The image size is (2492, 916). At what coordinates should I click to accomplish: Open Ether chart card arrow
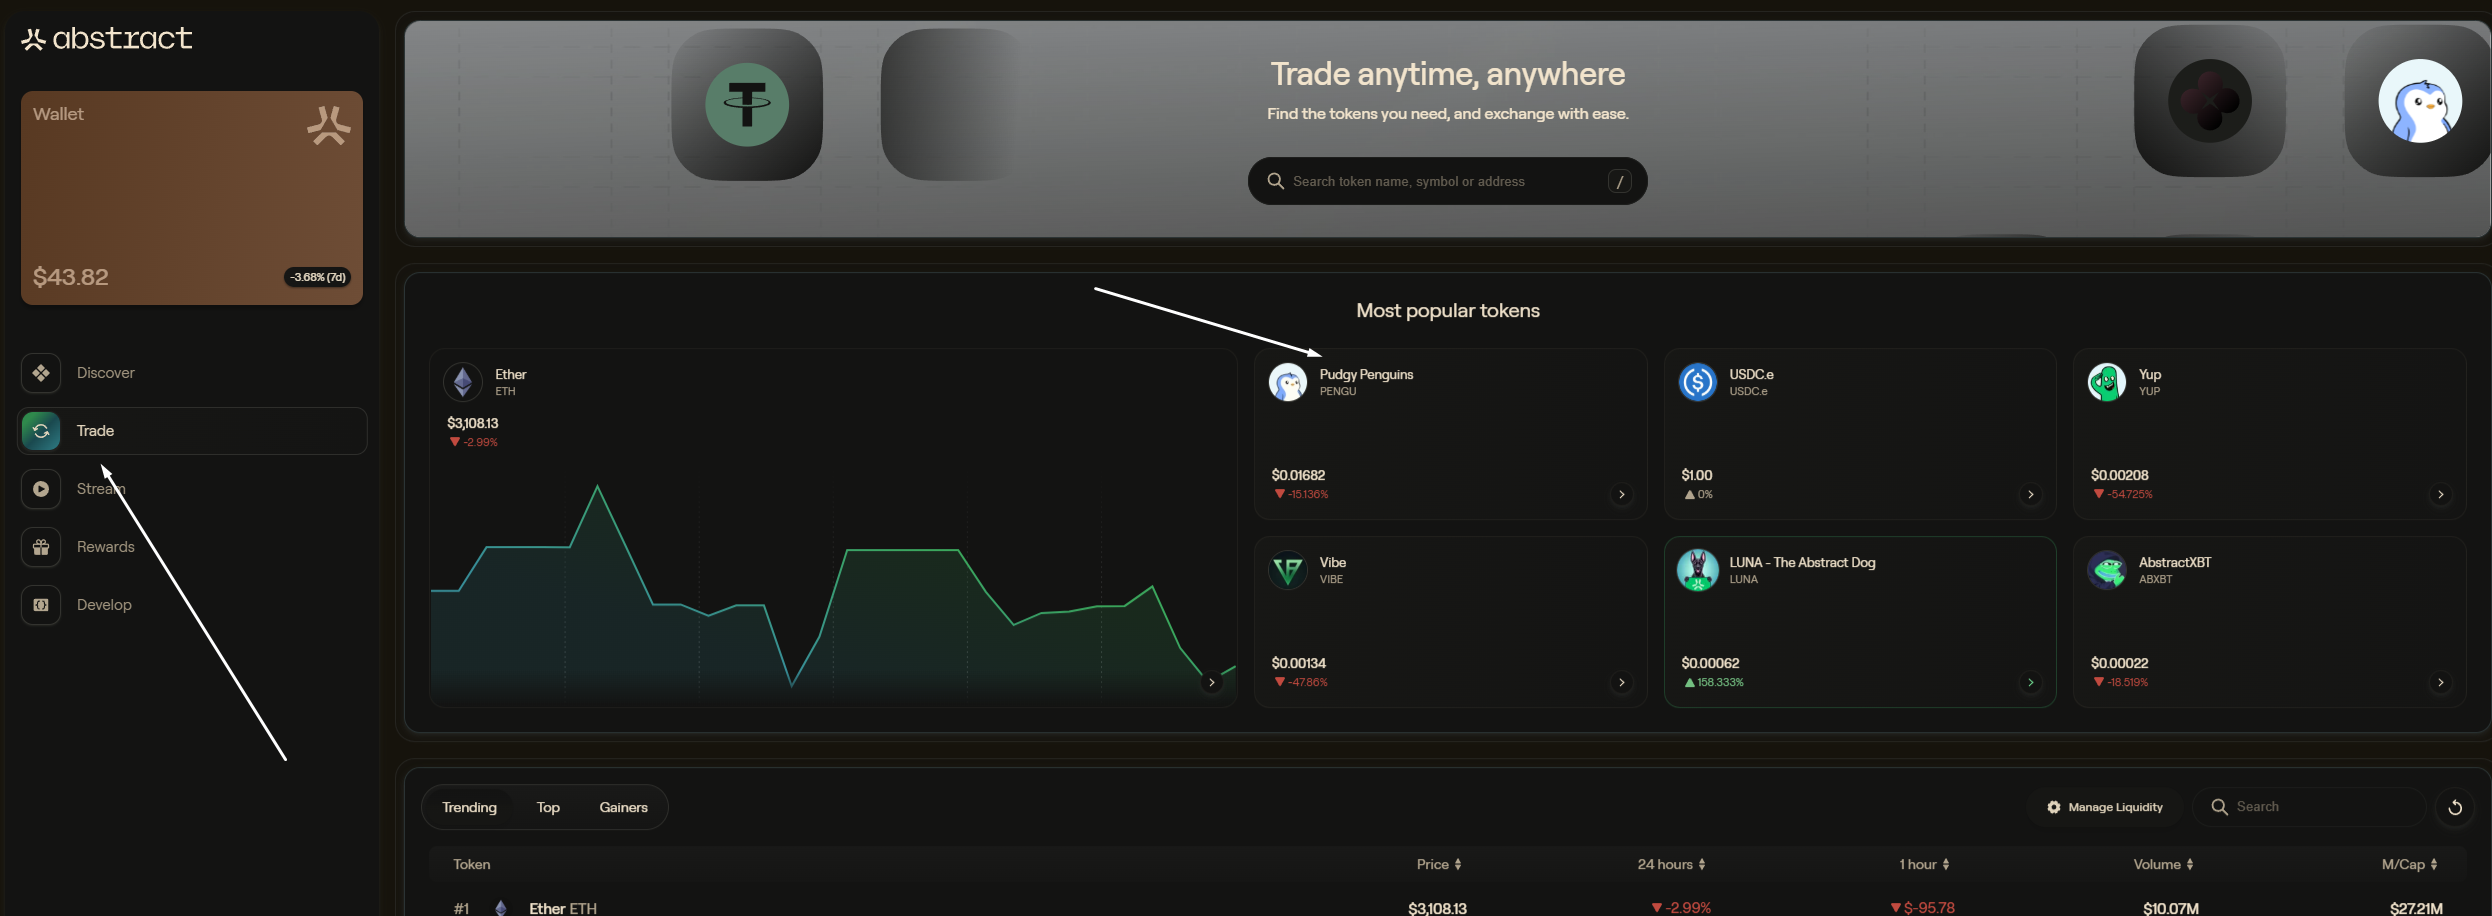(x=1212, y=683)
